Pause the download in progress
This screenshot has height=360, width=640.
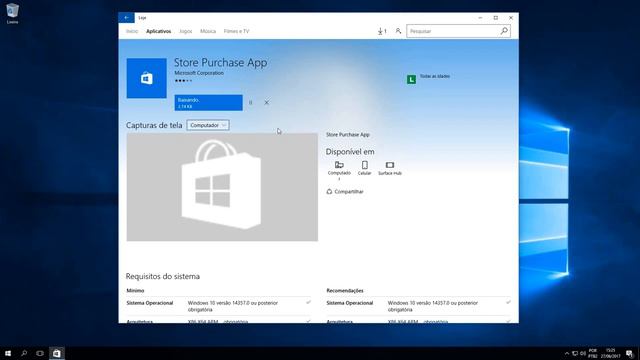point(251,103)
